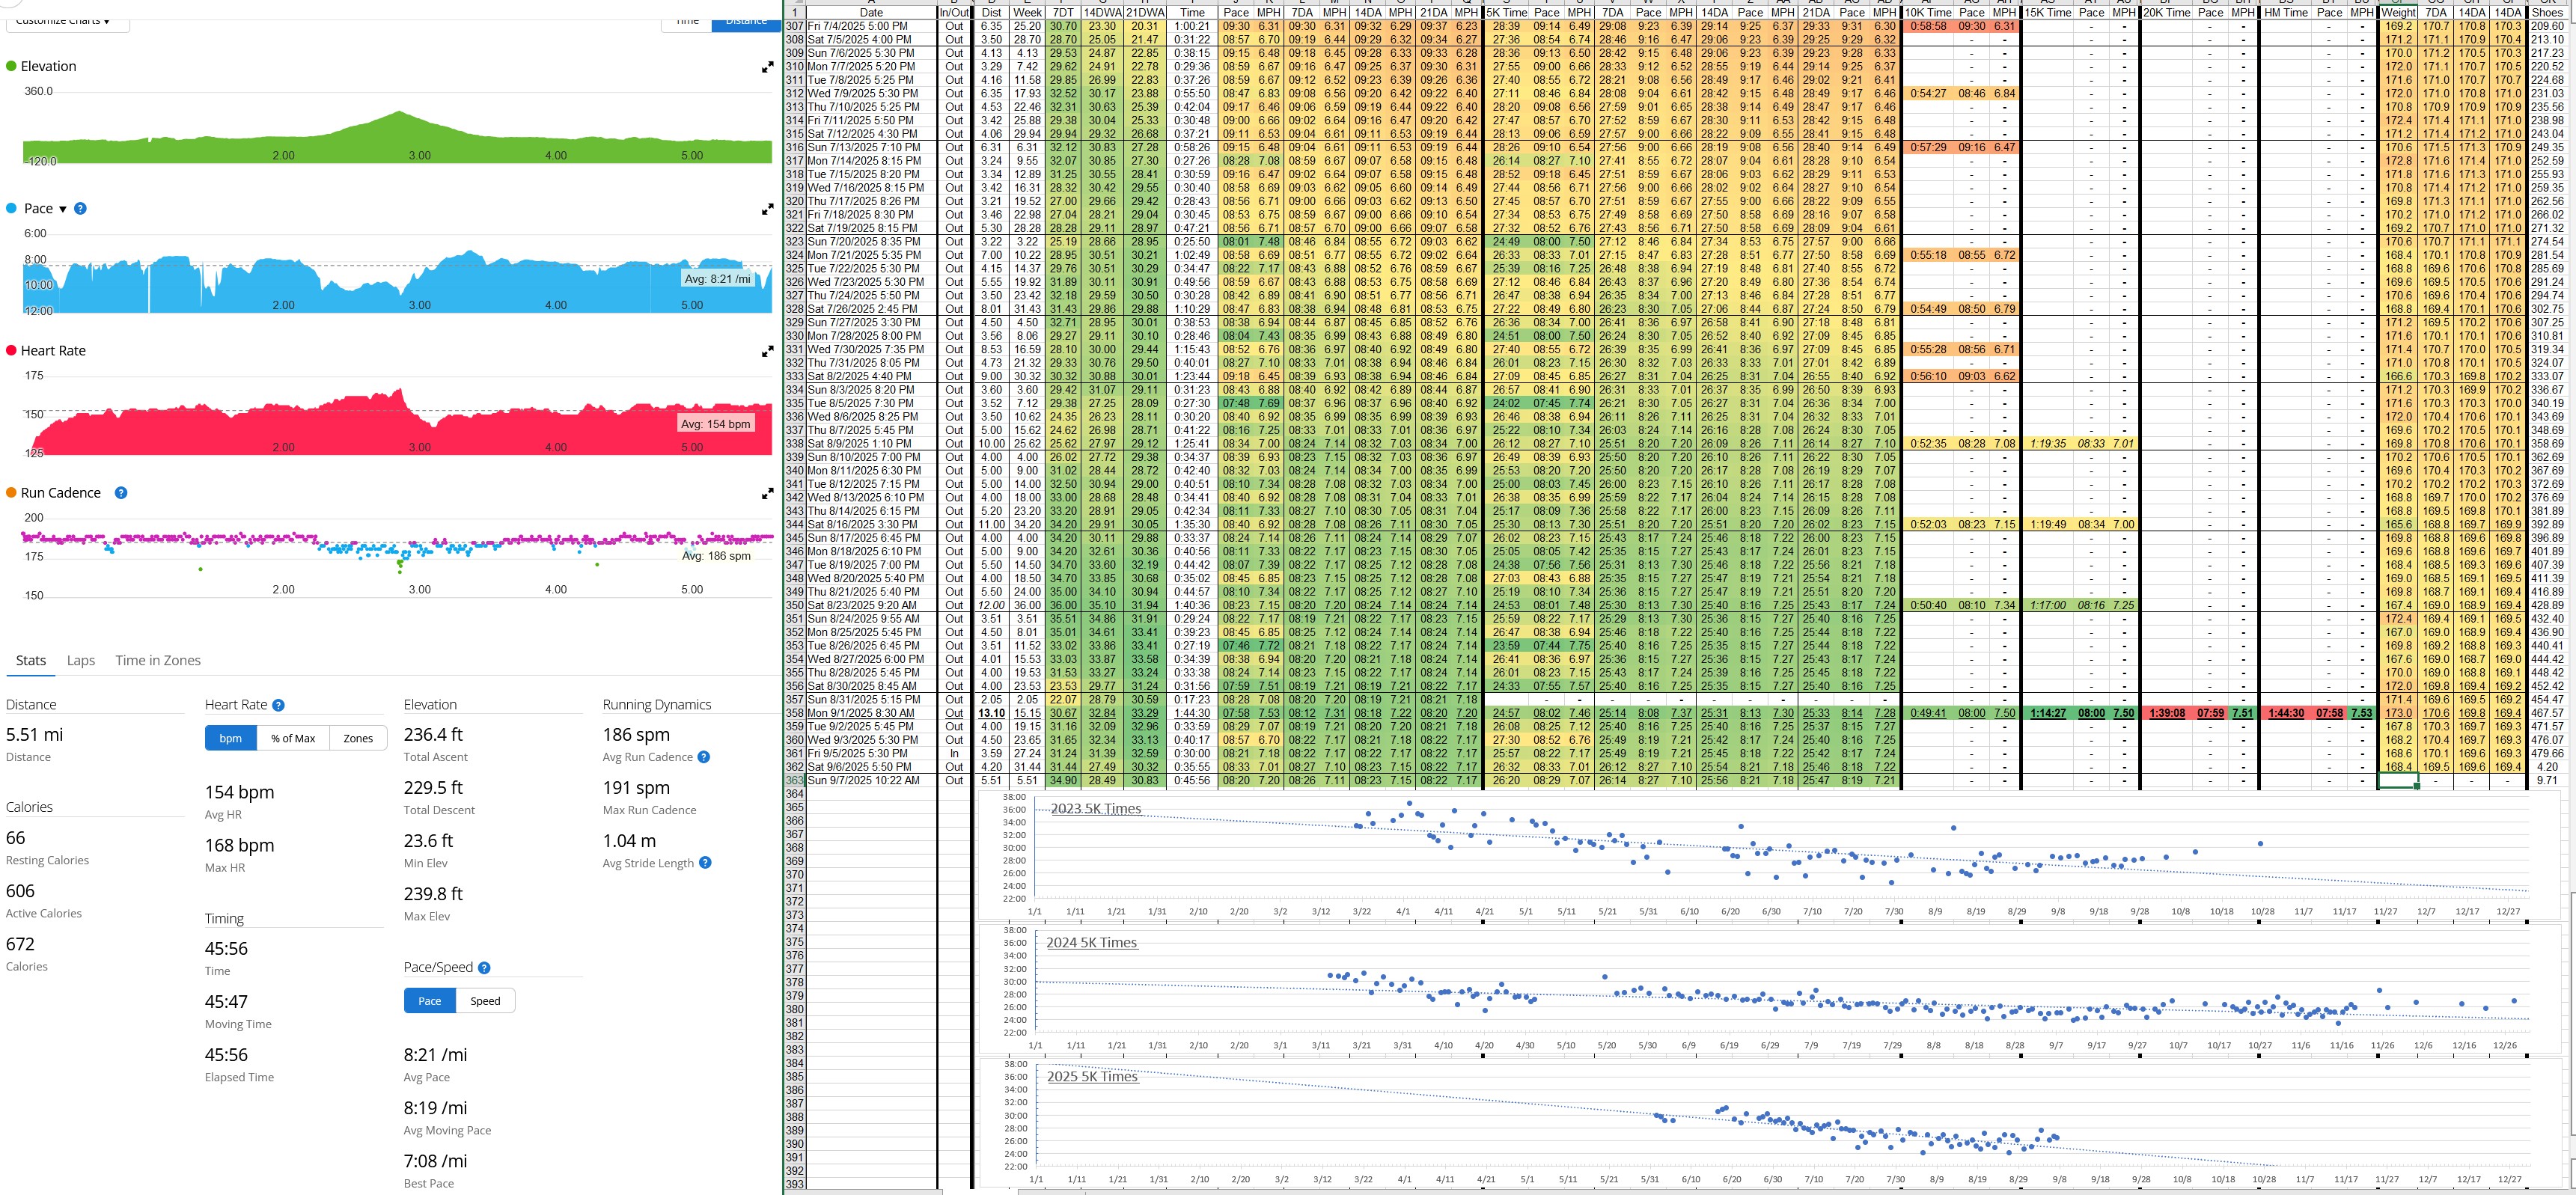Click help icon next to Heart Rate stats heading
2576x1195 pixels.
point(278,705)
